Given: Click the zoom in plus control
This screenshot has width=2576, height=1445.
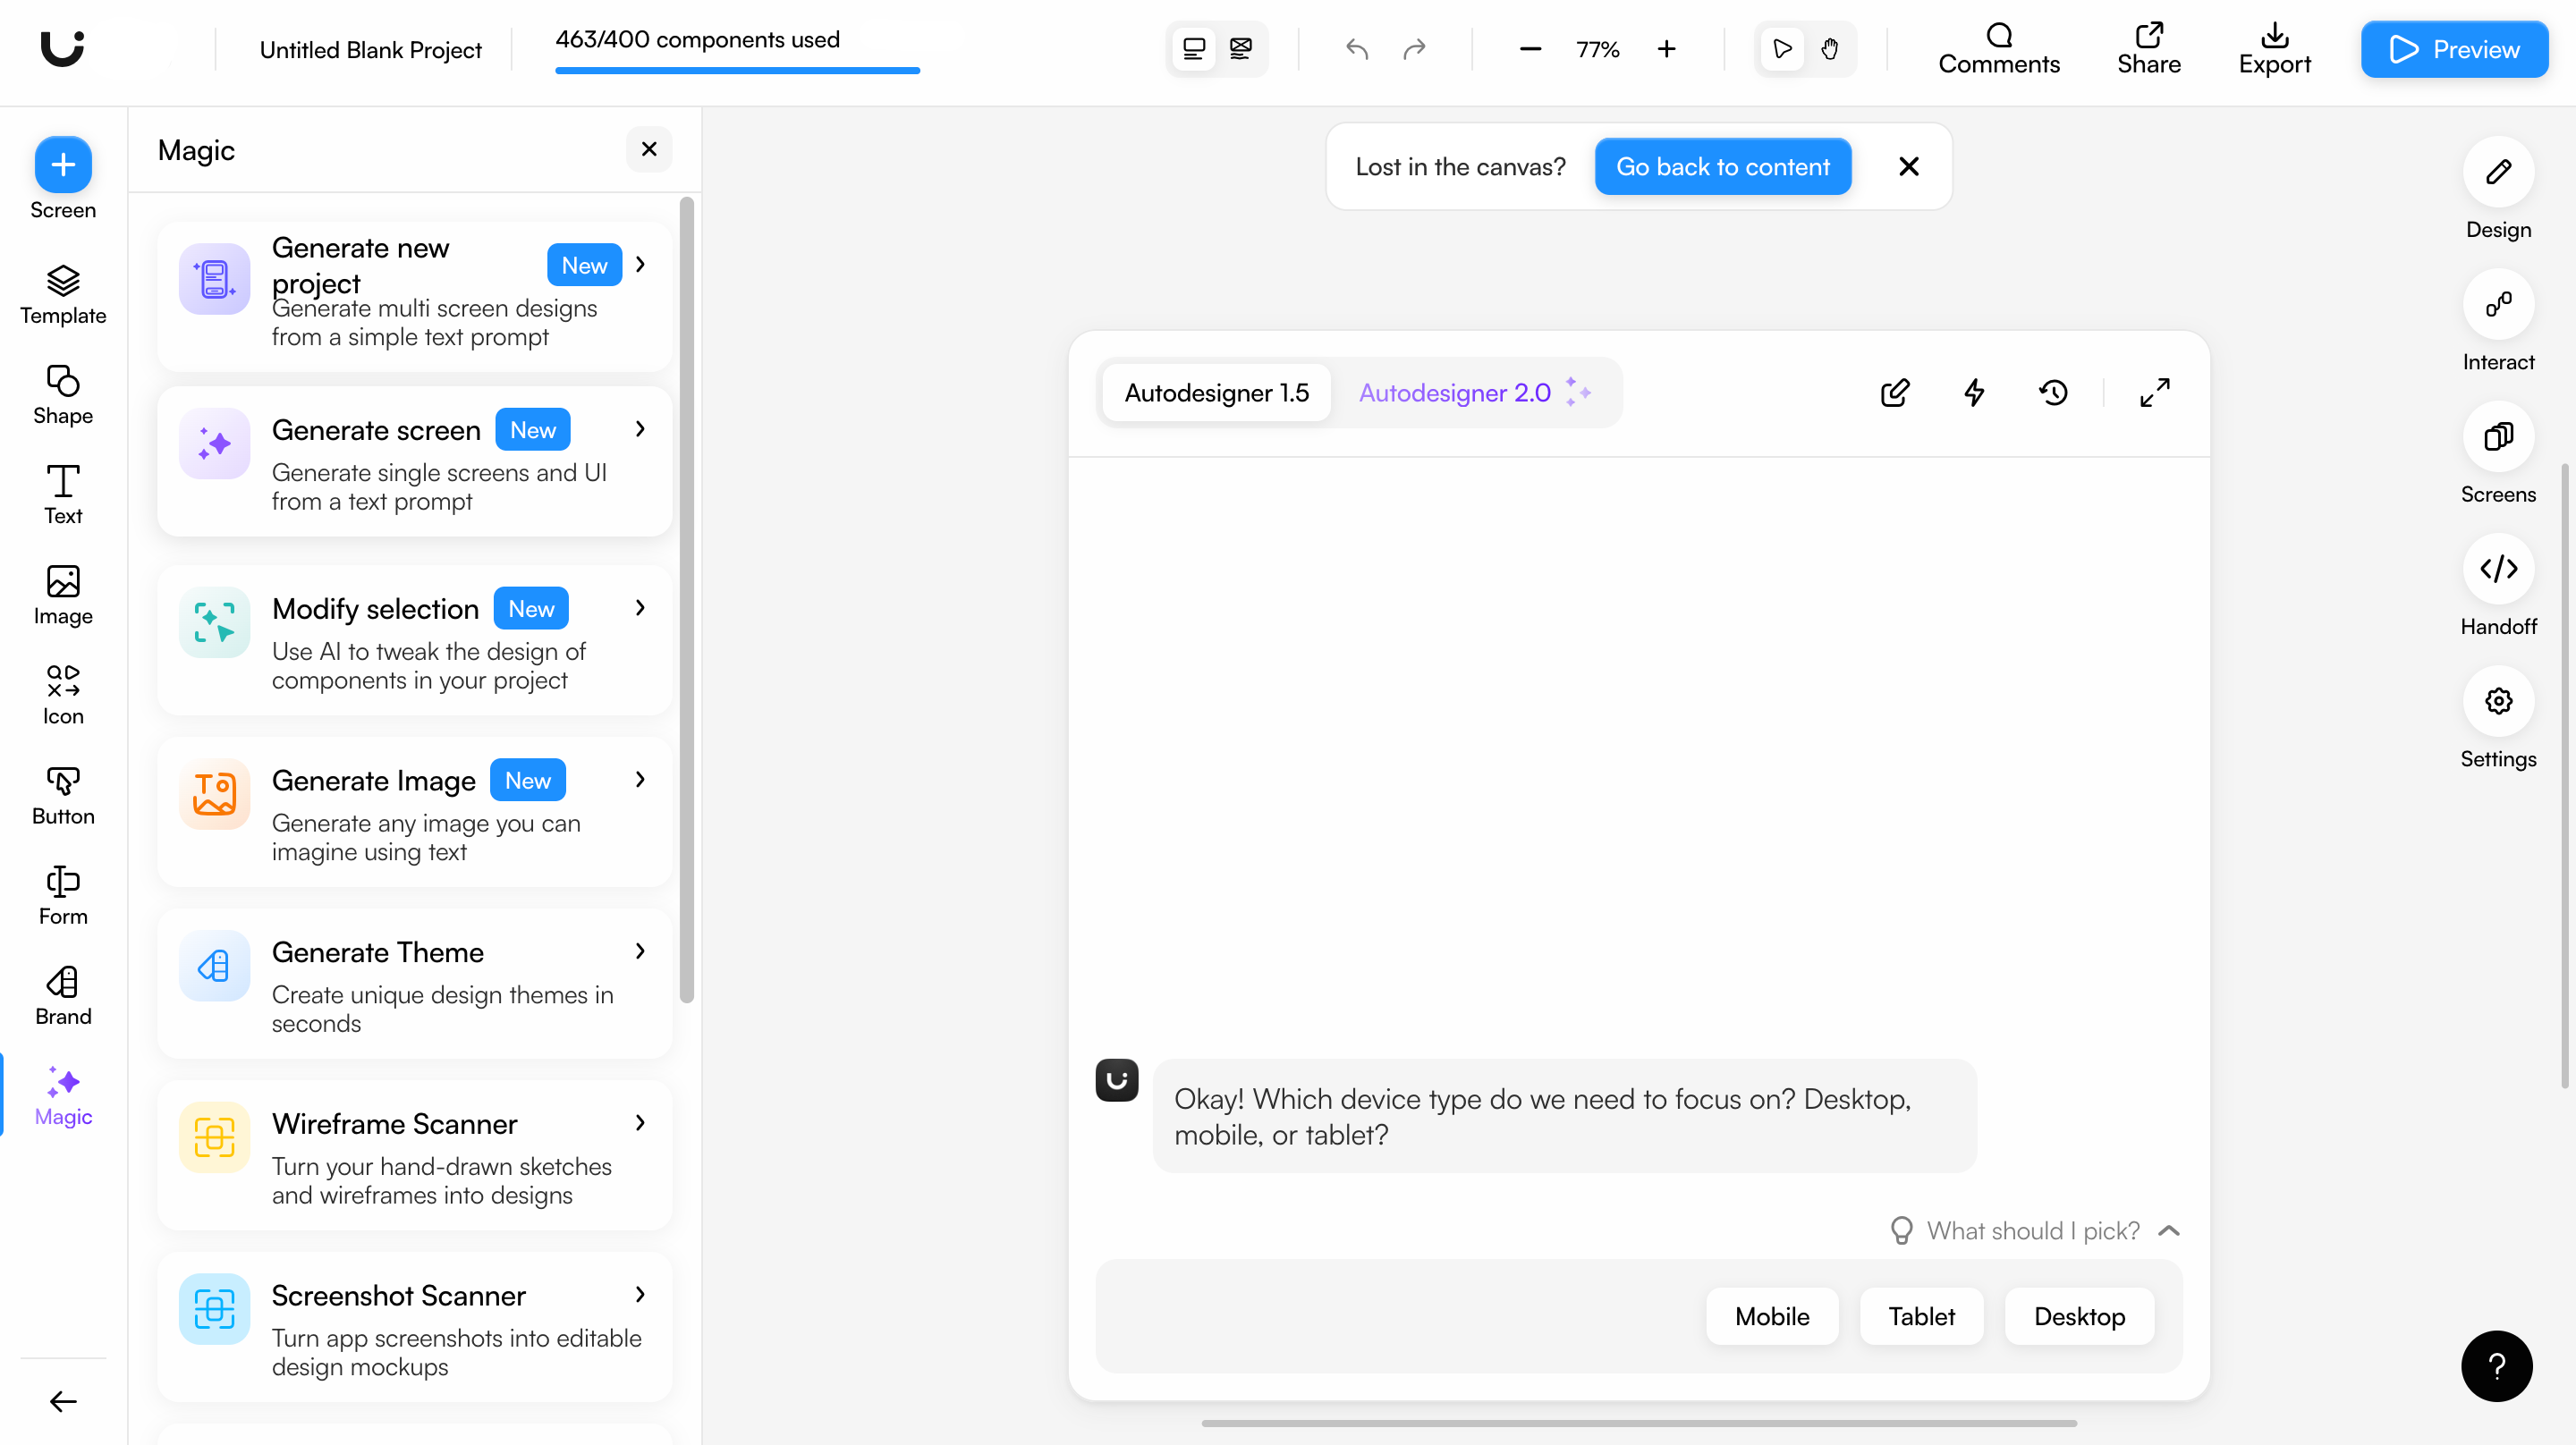Looking at the screenshot, I should [1666, 49].
